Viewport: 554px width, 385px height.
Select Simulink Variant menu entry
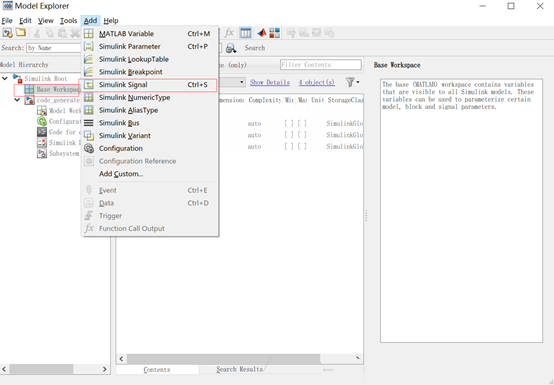[x=150, y=136]
